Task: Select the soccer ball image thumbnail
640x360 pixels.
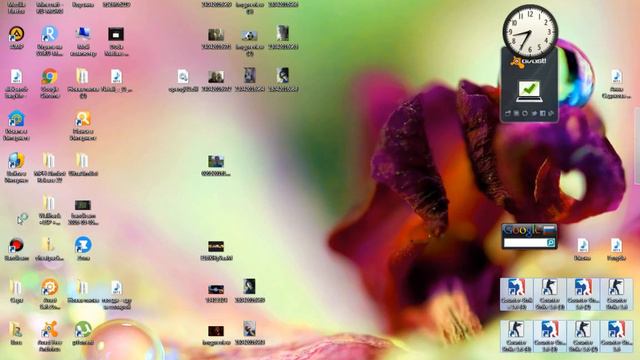Action: point(249,36)
